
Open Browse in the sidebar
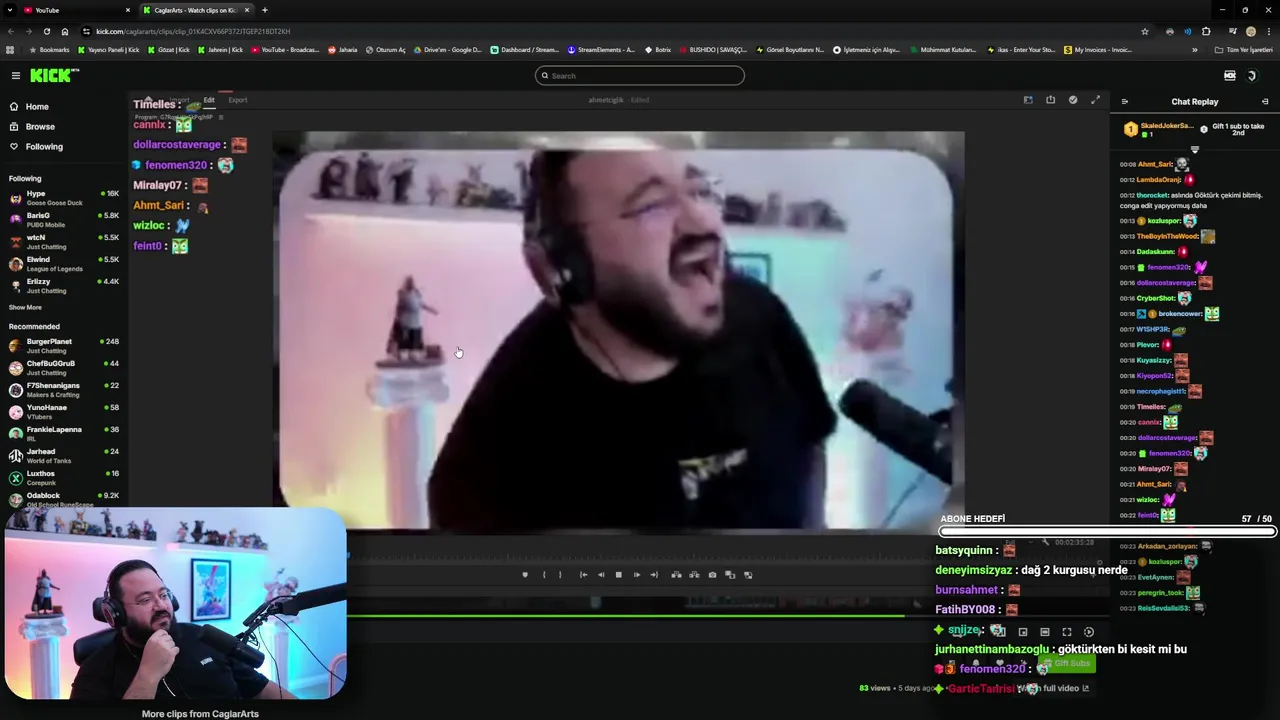[x=40, y=127]
